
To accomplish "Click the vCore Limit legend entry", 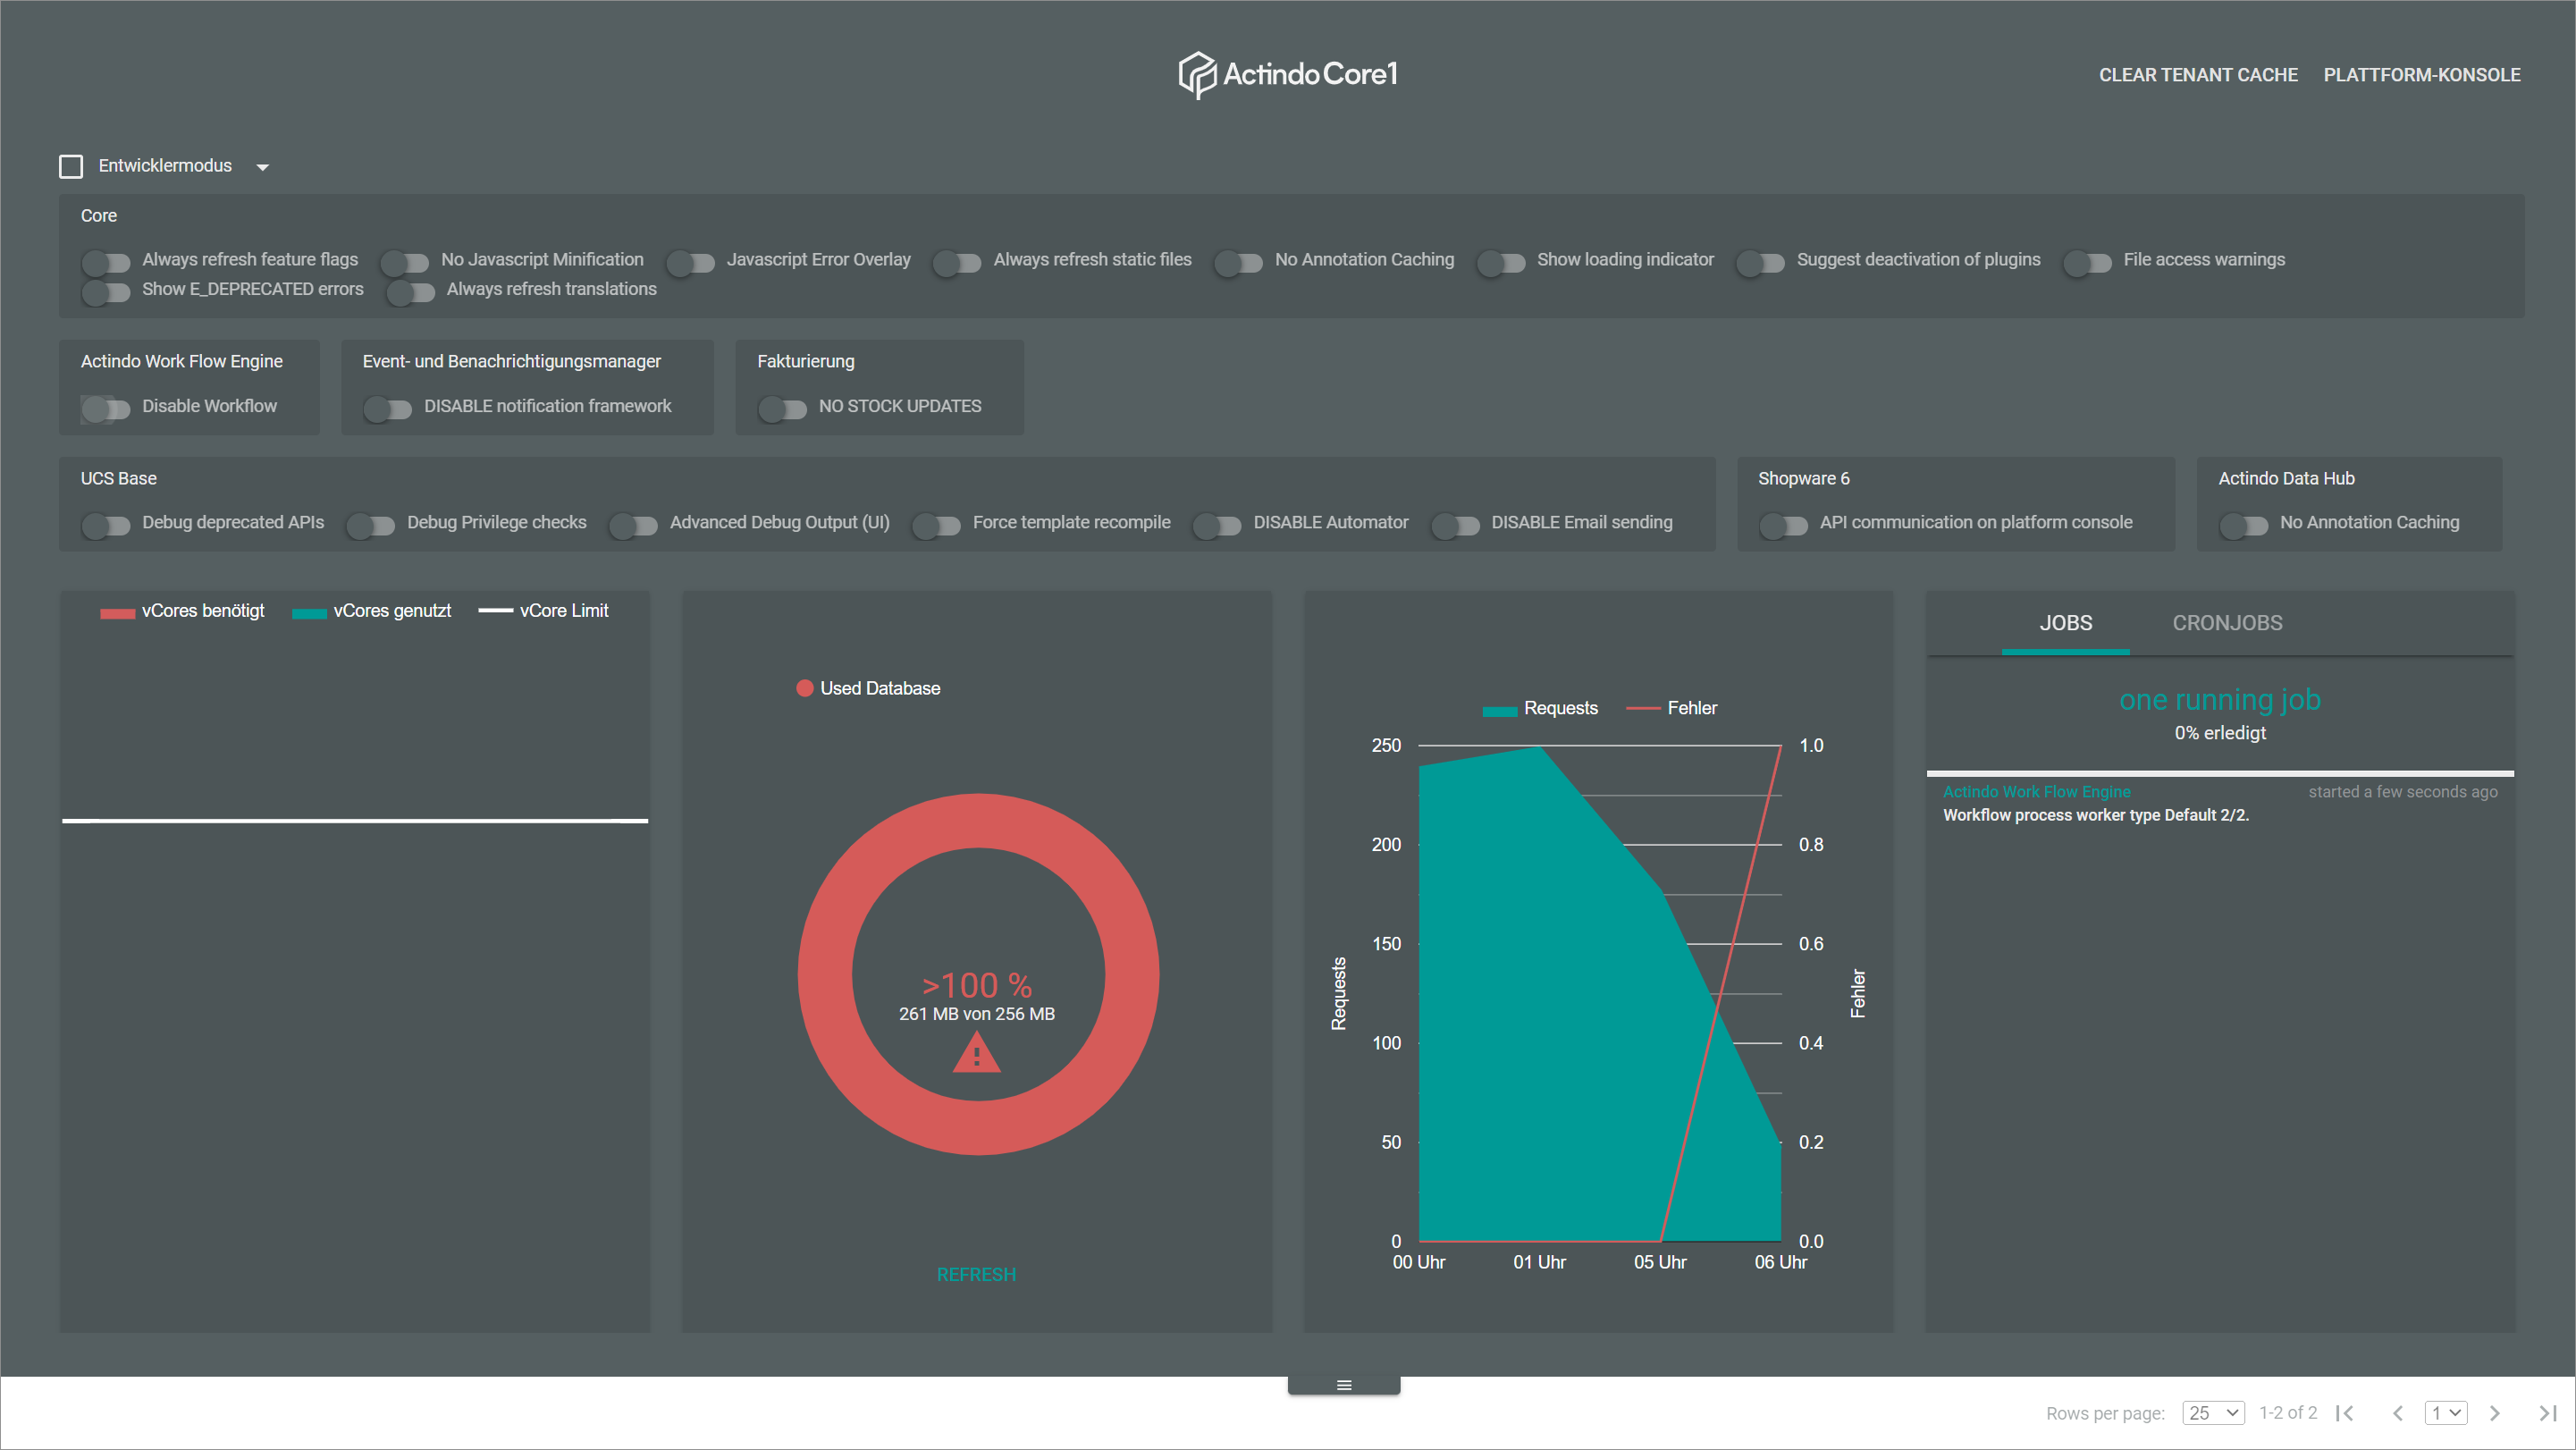I will click(543, 611).
